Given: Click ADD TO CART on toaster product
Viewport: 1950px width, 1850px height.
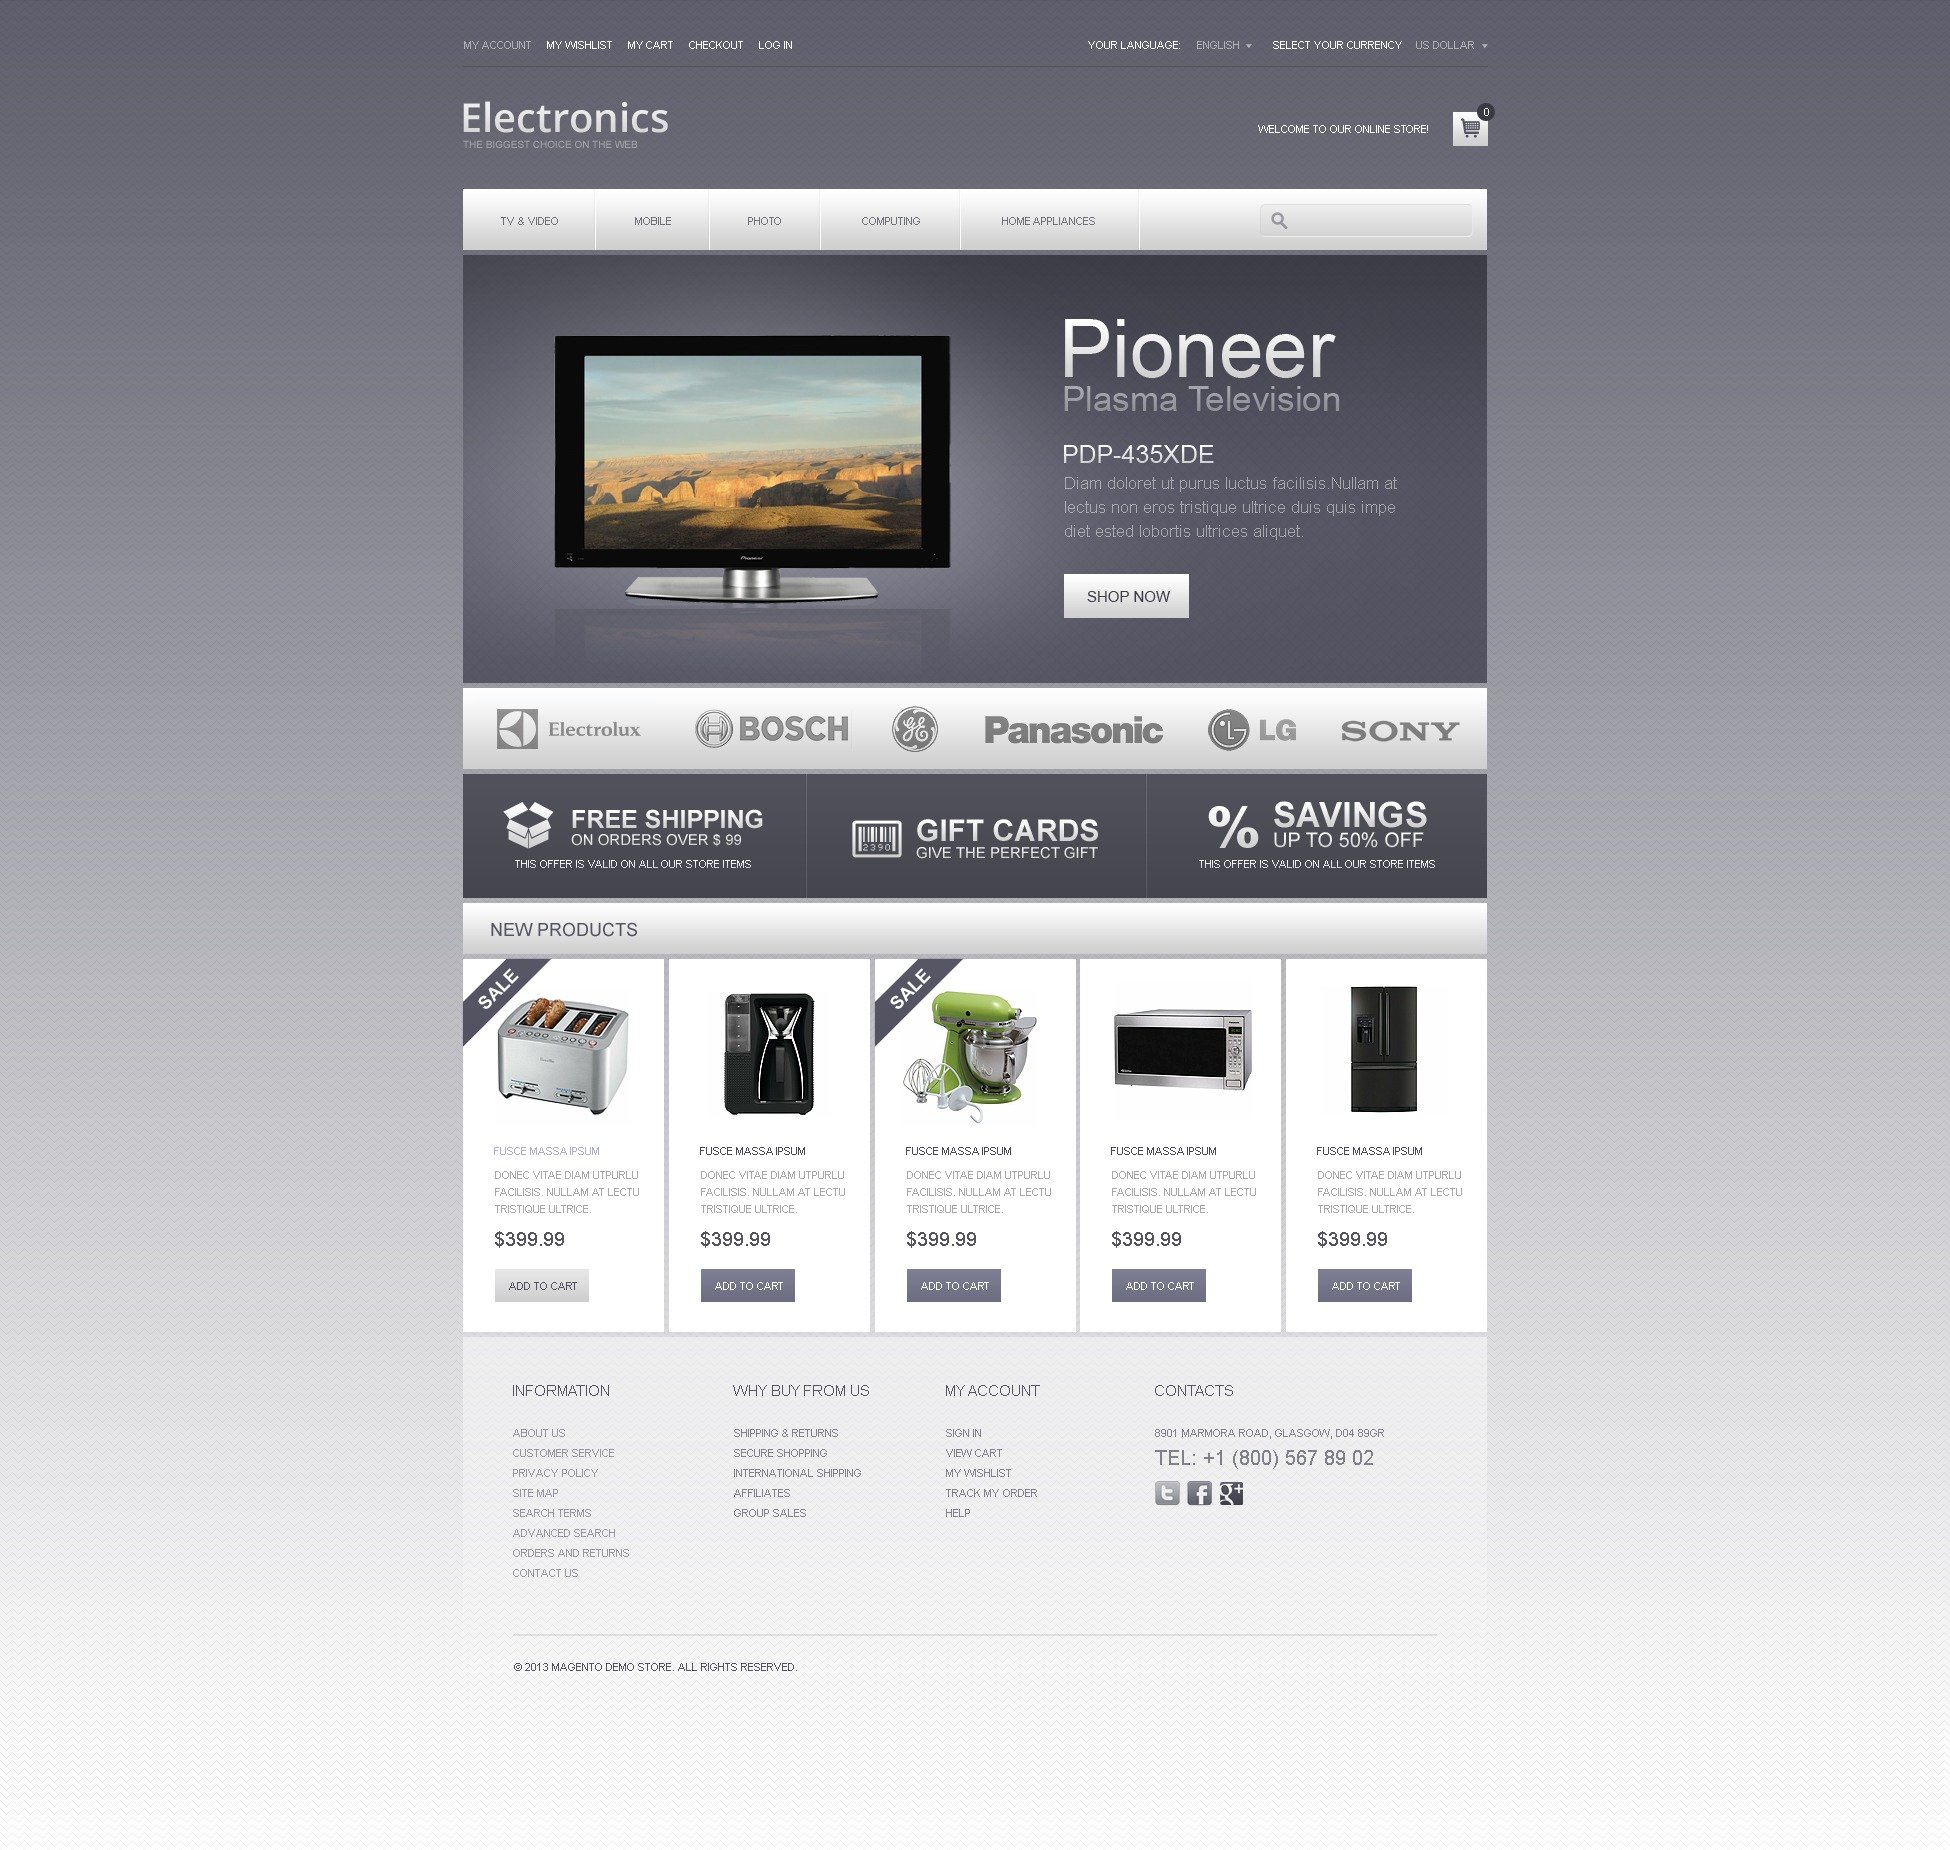Looking at the screenshot, I should click(x=541, y=1285).
